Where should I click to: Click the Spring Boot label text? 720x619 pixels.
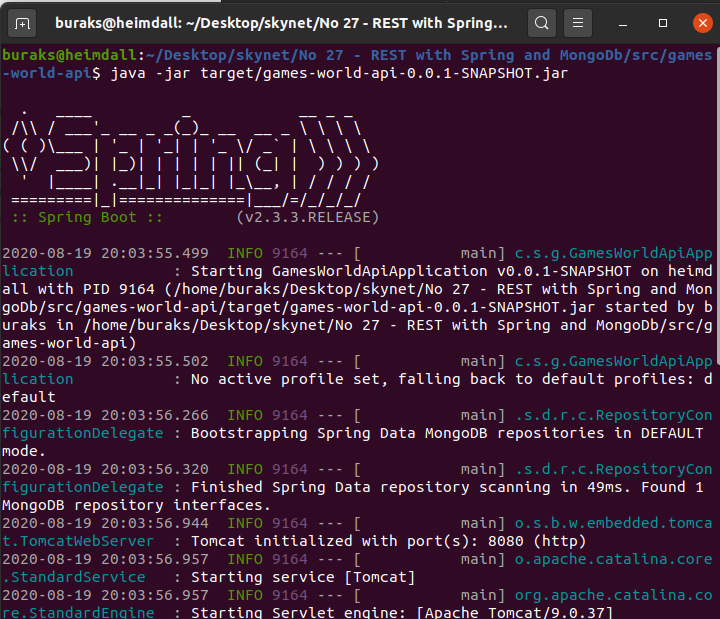pyautogui.click(x=87, y=217)
